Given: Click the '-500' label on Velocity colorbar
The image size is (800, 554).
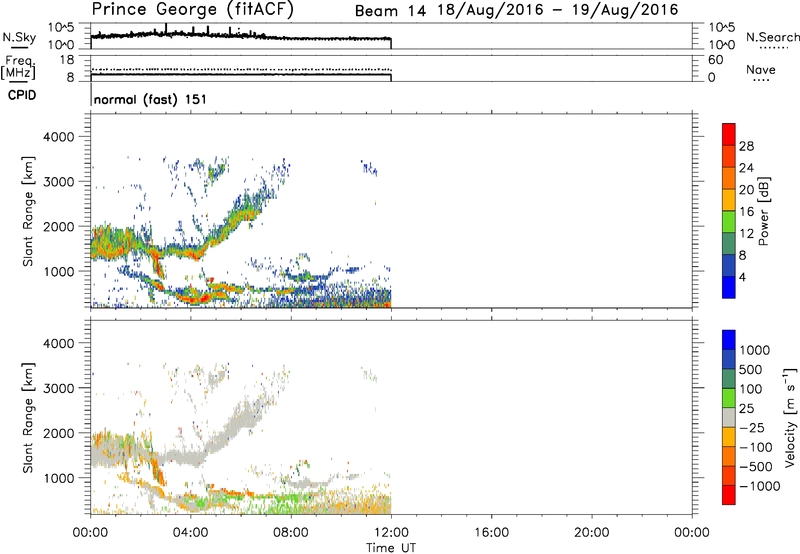Looking at the screenshot, I should (x=756, y=467).
